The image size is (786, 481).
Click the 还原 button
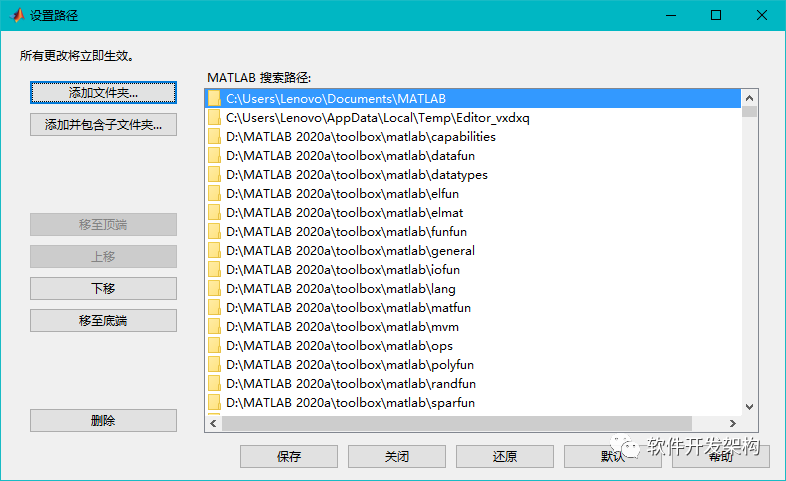[x=505, y=456]
